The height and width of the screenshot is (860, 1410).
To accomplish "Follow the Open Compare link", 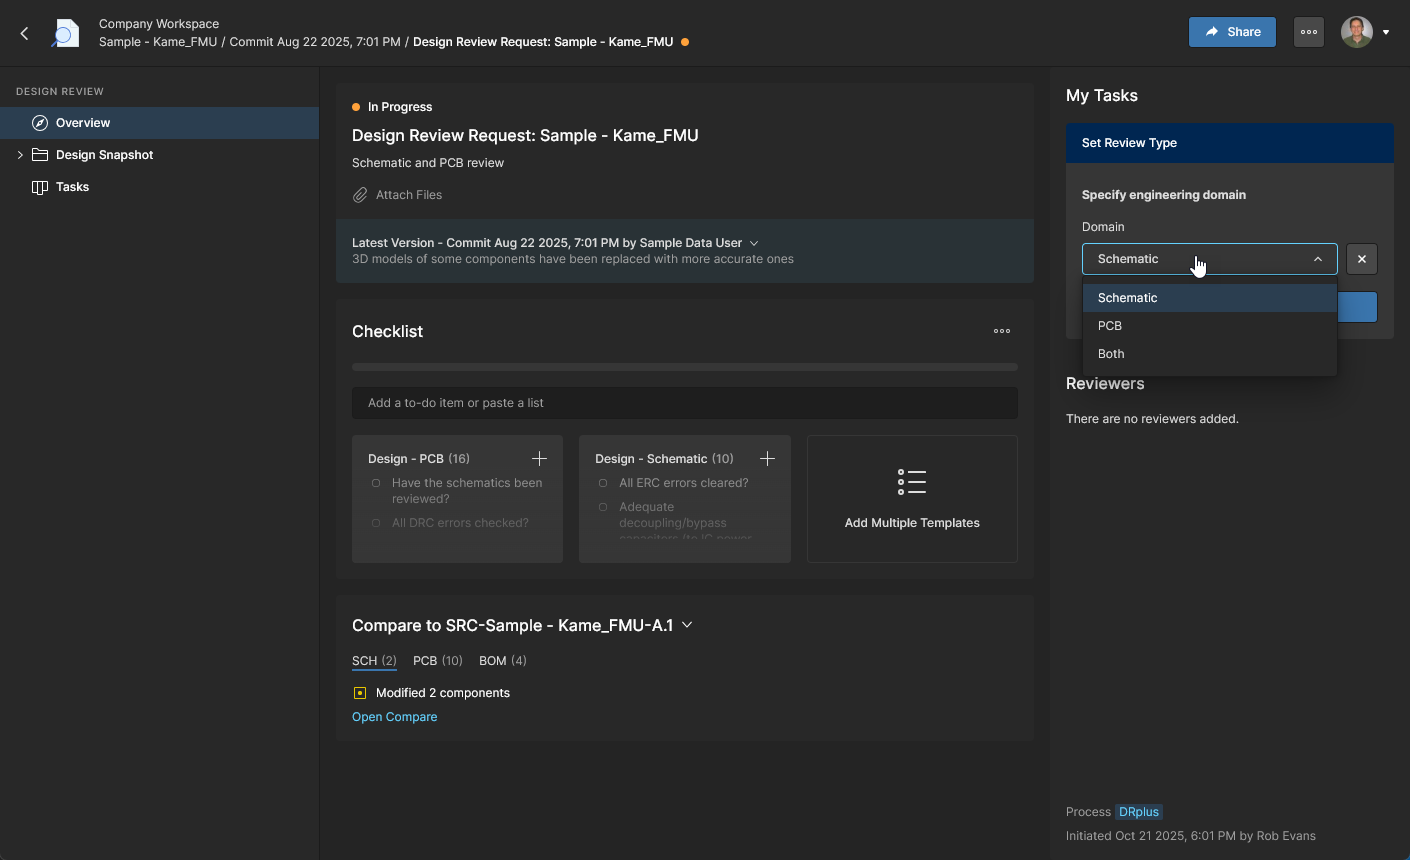I will click(x=394, y=717).
